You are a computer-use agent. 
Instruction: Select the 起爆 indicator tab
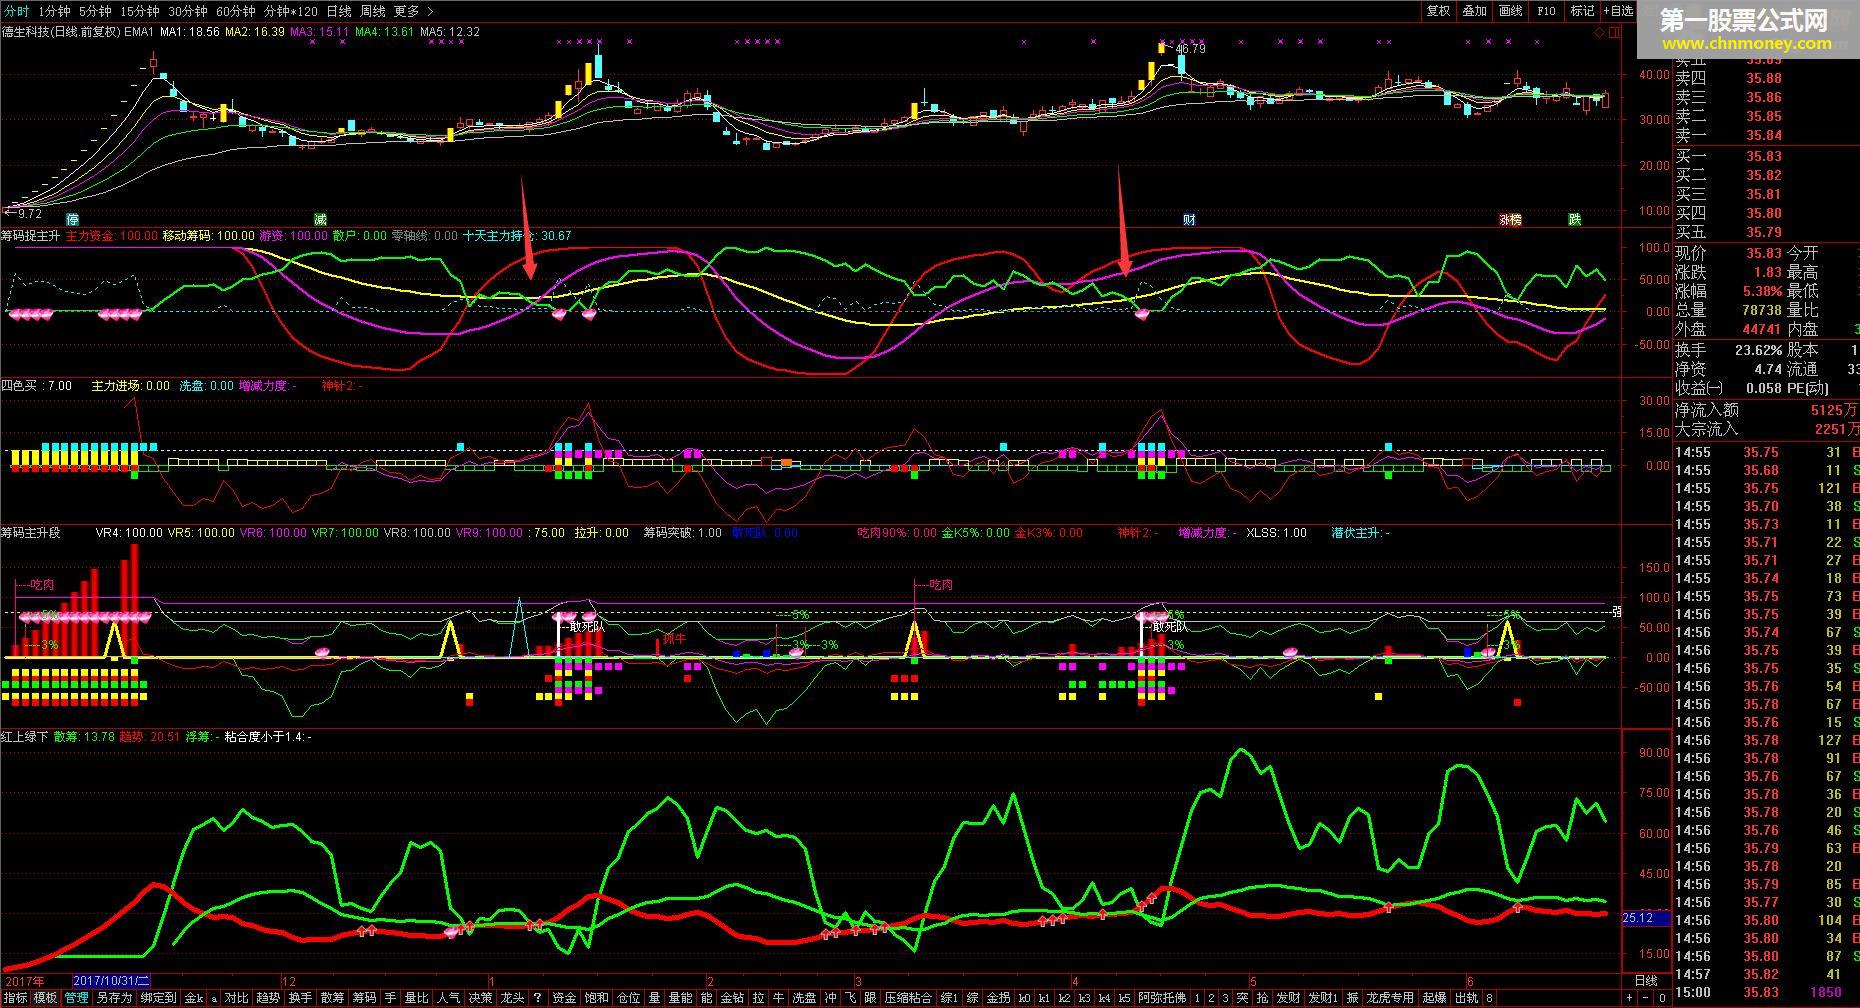(x=1434, y=998)
